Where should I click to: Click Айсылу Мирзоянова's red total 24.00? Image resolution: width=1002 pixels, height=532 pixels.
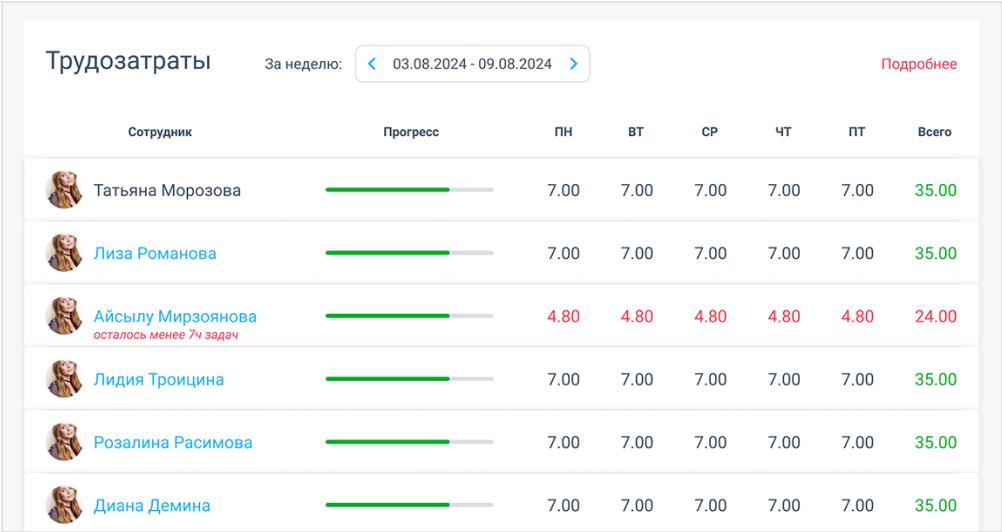tap(935, 316)
